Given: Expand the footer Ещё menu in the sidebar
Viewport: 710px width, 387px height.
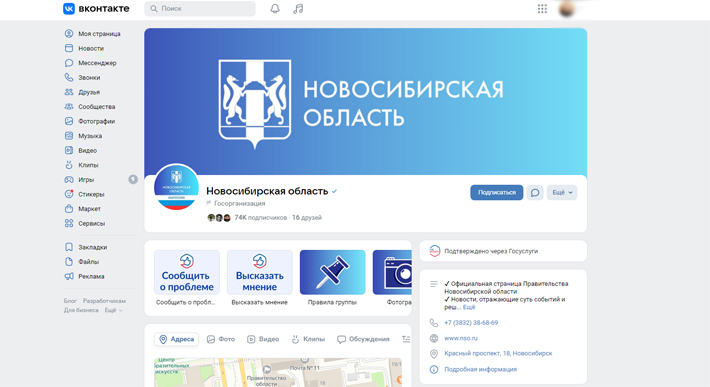Looking at the screenshot, I should 114,310.
